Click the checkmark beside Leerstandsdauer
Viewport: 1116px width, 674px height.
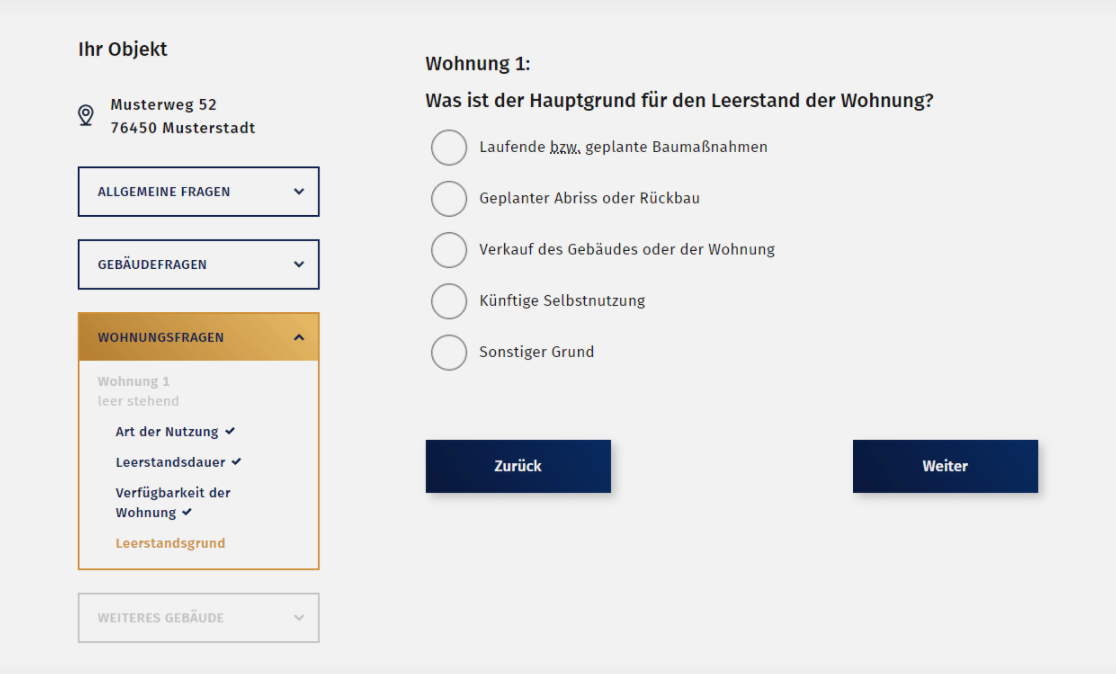tap(237, 462)
